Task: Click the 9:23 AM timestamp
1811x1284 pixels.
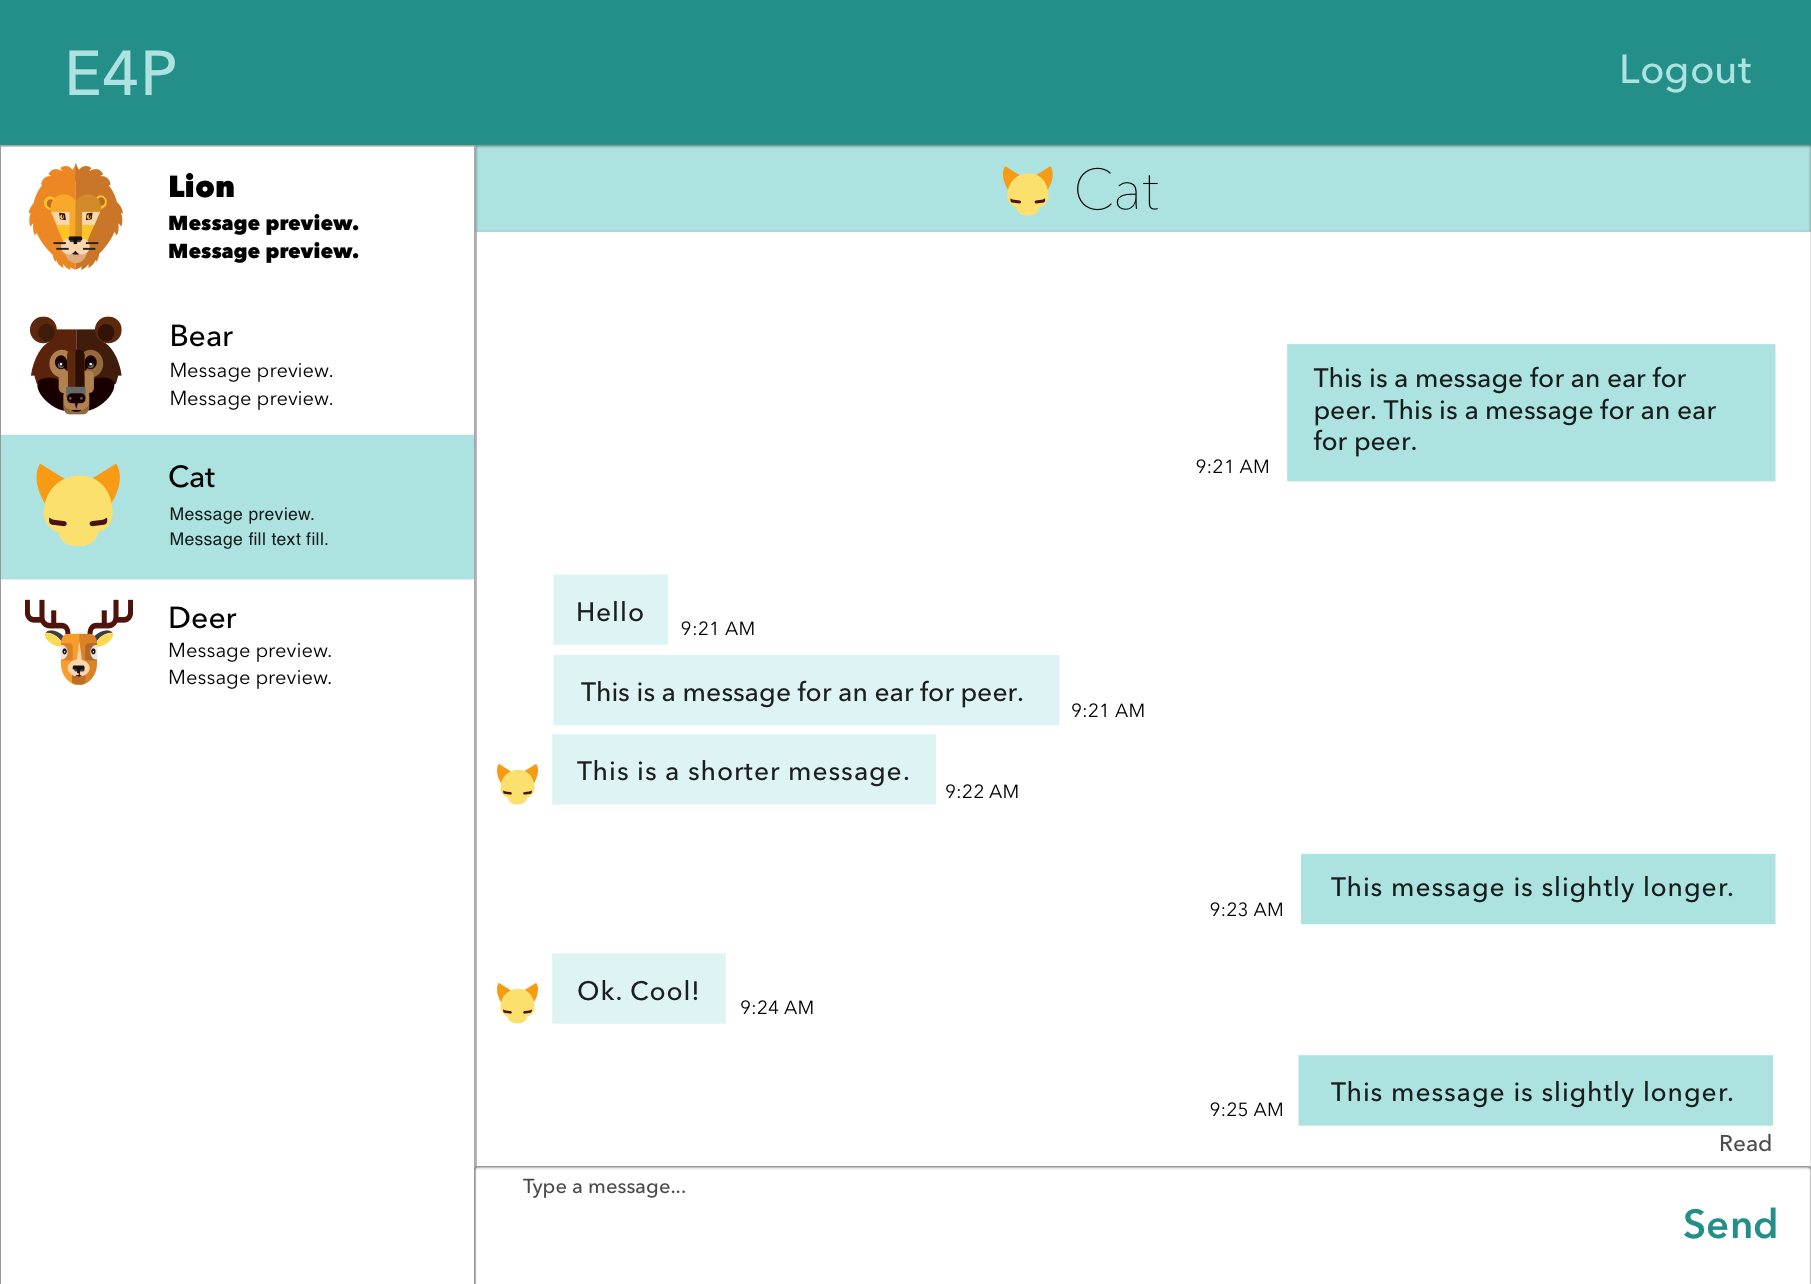Action: [x=1246, y=909]
